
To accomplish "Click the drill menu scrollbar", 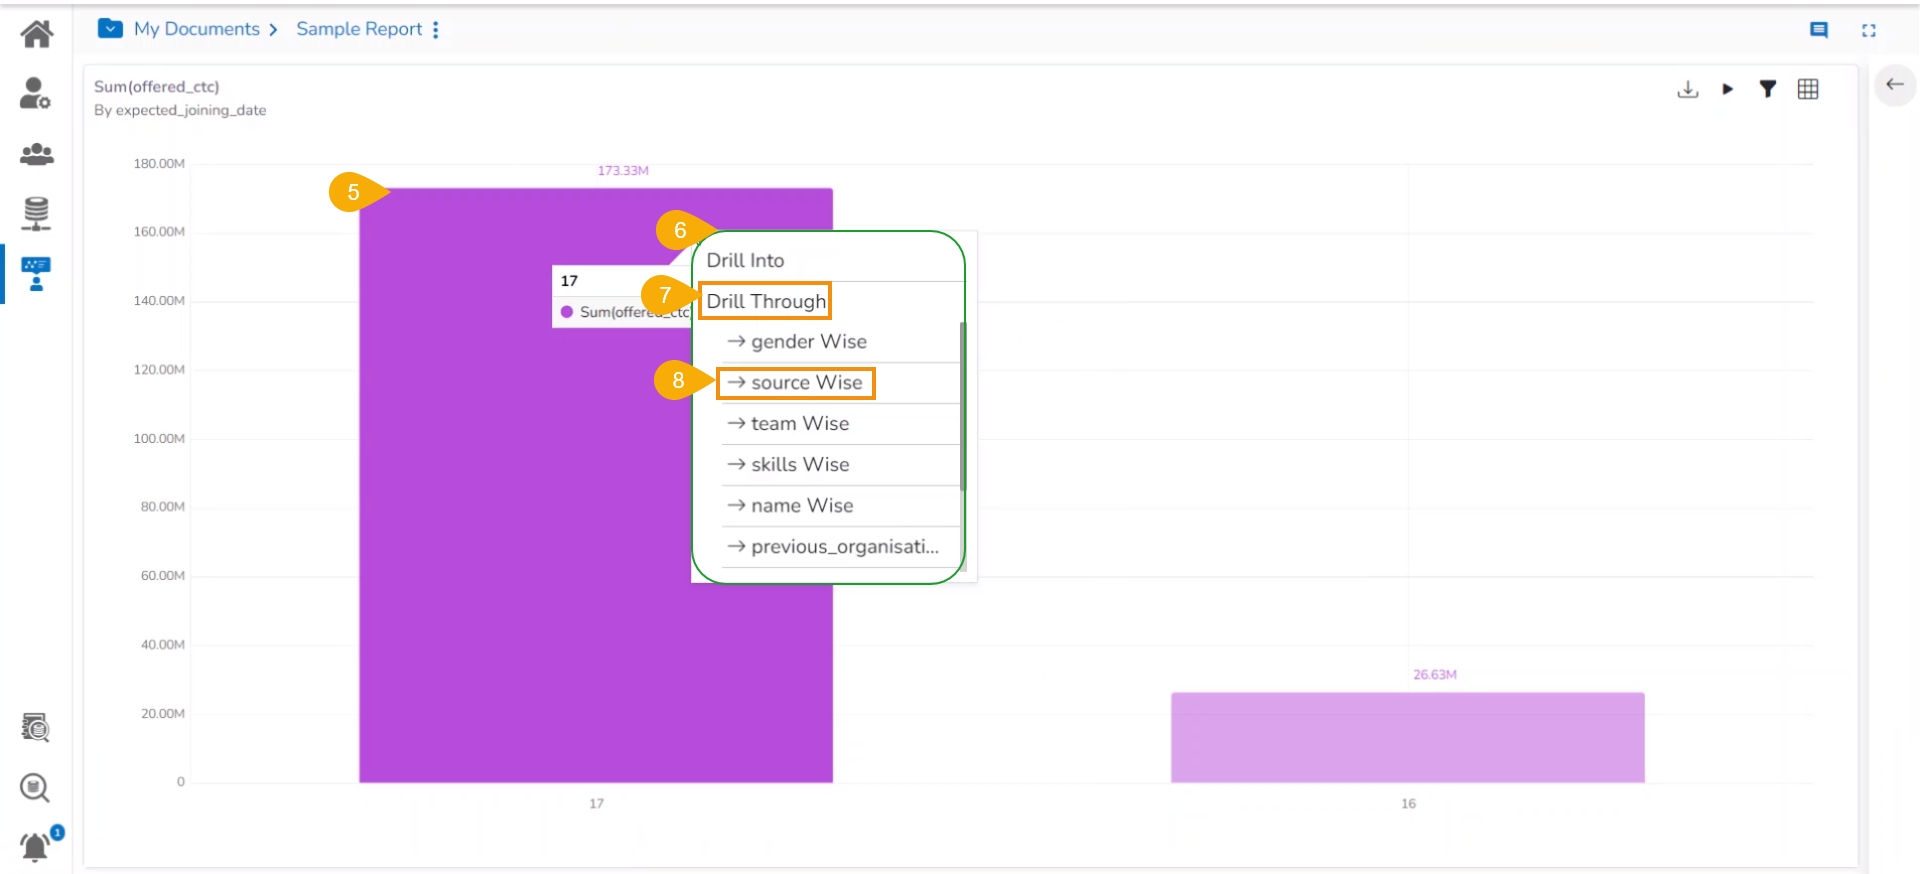I will pyautogui.click(x=963, y=405).
